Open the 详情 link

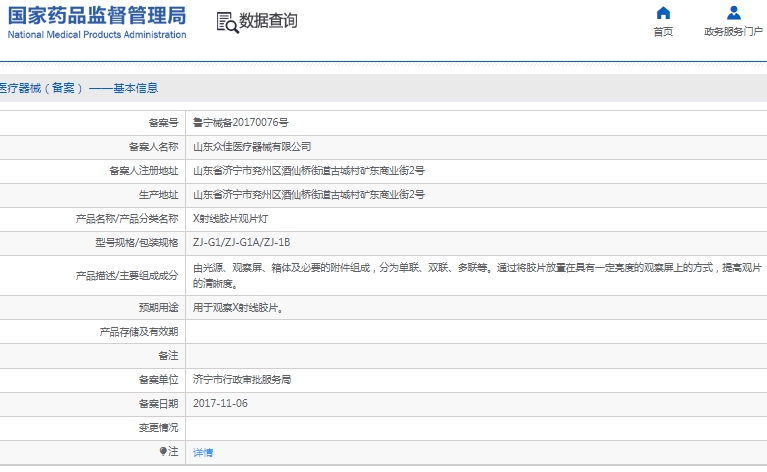(x=203, y=452)
